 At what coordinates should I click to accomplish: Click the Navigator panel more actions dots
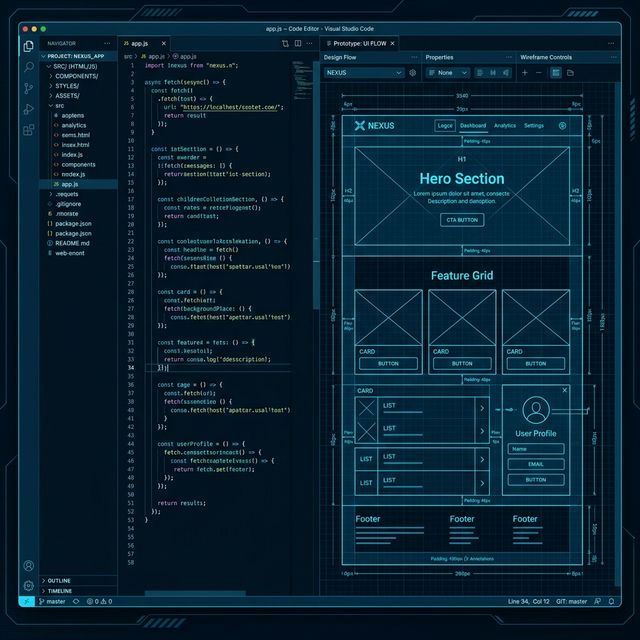pyautogui.click(x=107, y=43)
